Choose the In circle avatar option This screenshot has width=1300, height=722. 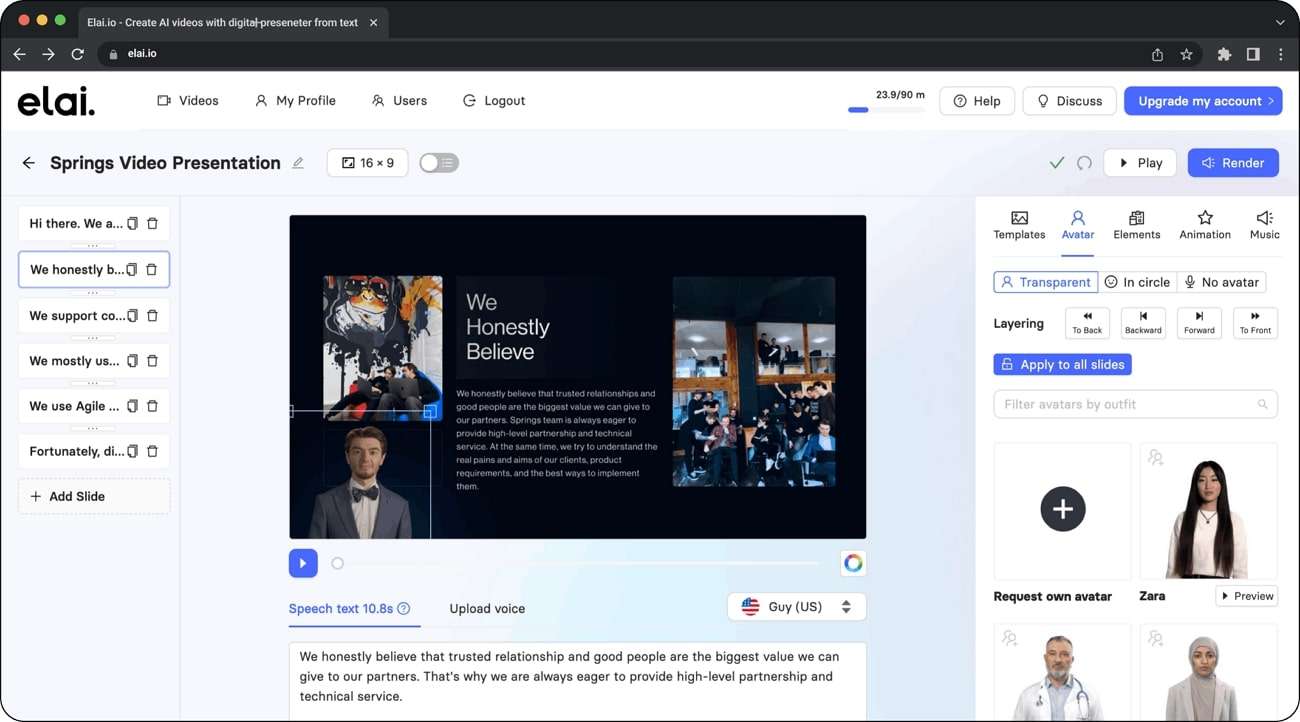pyautogui.click(x=1137, y=282)
